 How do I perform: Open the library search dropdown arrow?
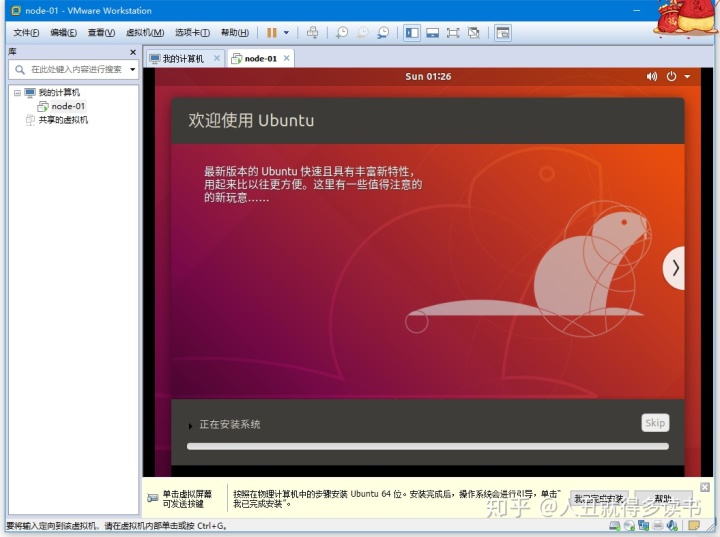pyautogui.click(x=133, y=69)
